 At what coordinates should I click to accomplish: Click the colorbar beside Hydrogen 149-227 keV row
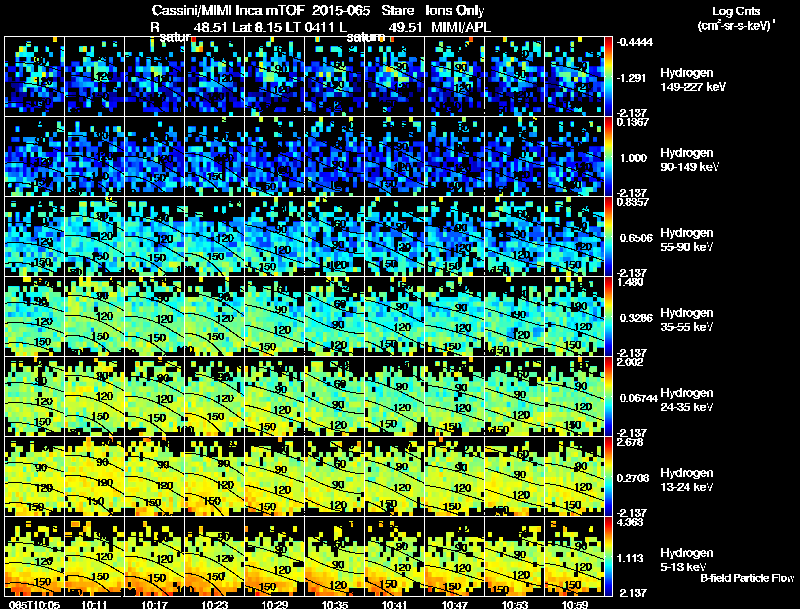tap(608, 77)
